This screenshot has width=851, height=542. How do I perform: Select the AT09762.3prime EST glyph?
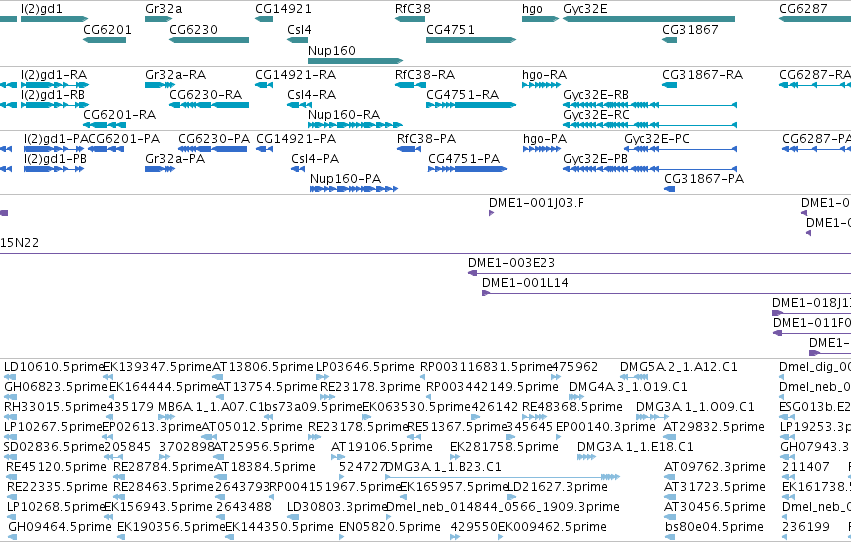point(670,477)
